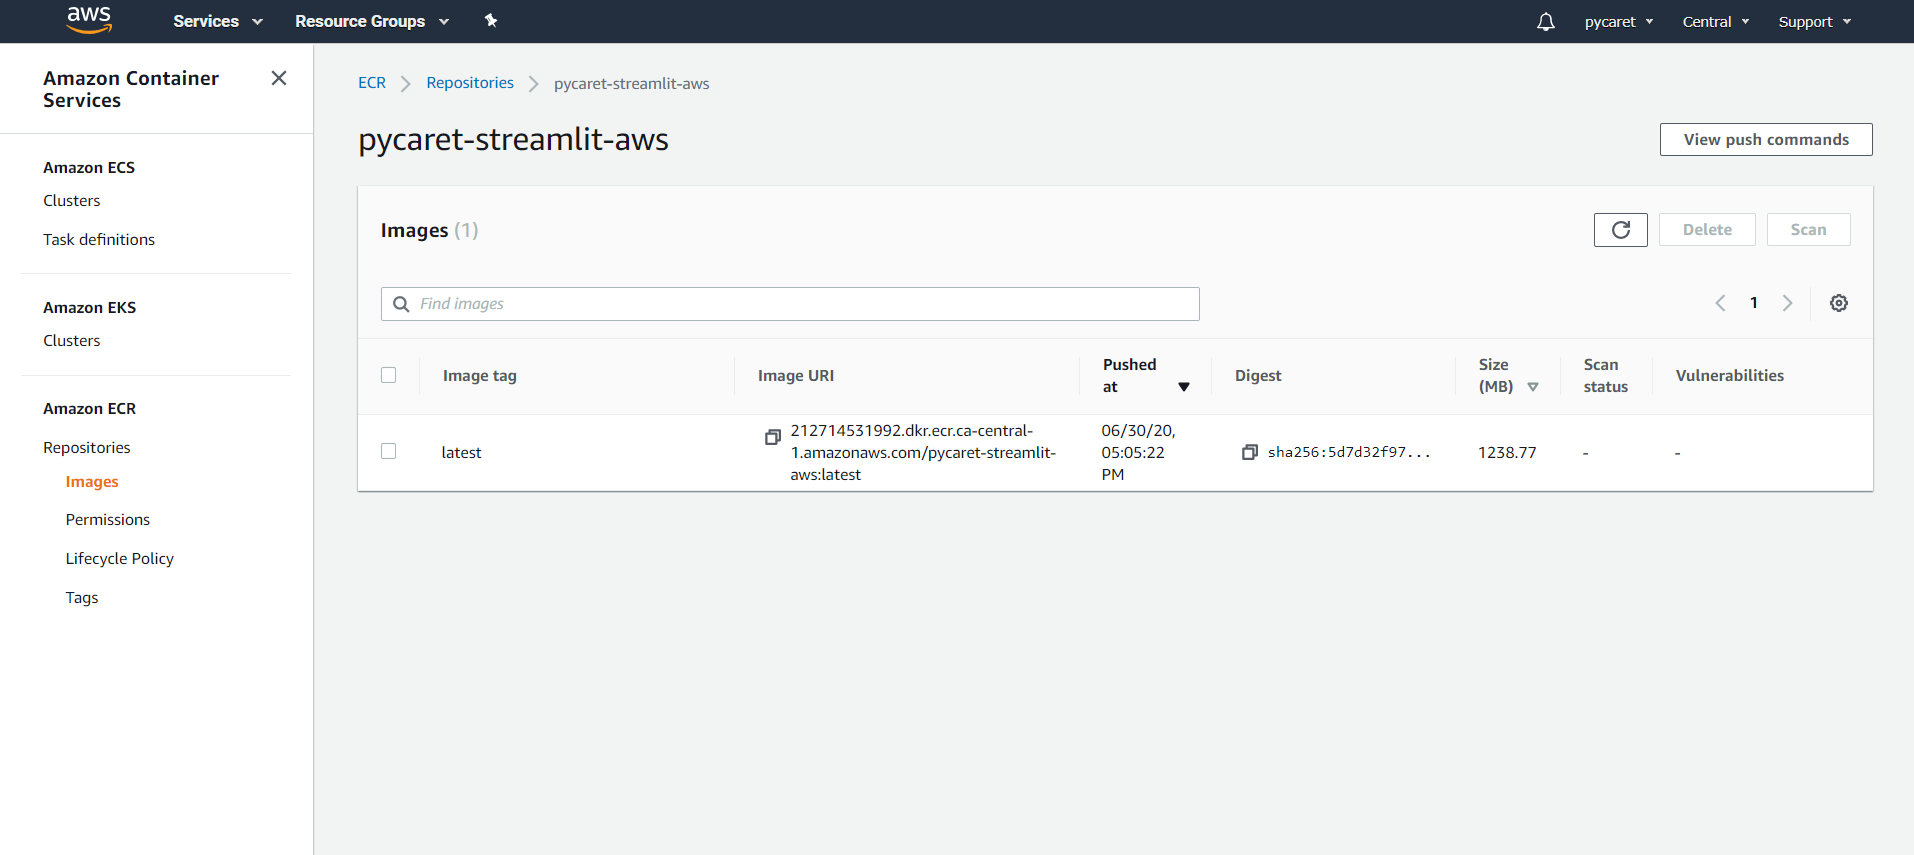Expand the pycaret account menu

(1618, 22)
